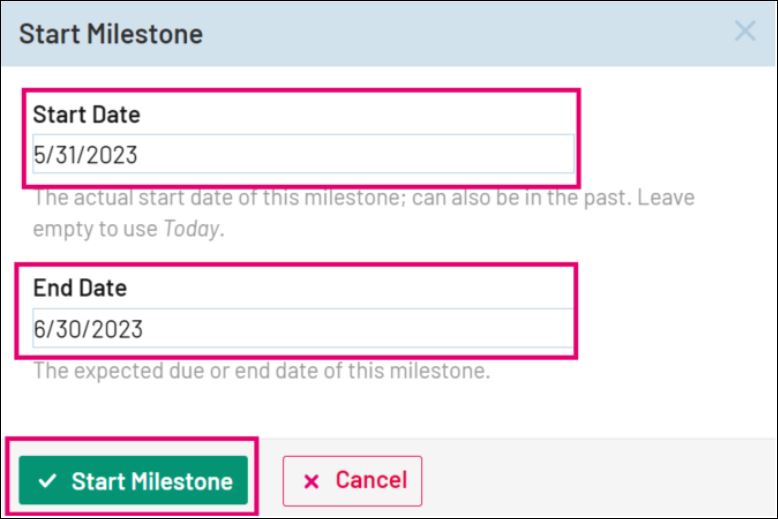Click the checkmark icon on Start Milestone
The image size is (778, 519).
coord(46,481)
